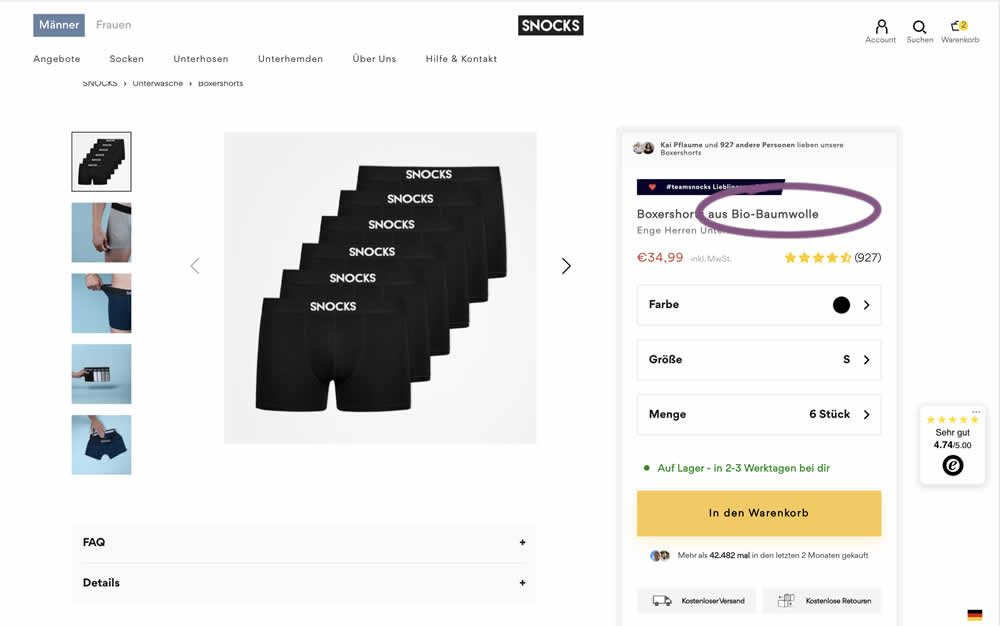Open the Größe size selector

pos(758,360)
